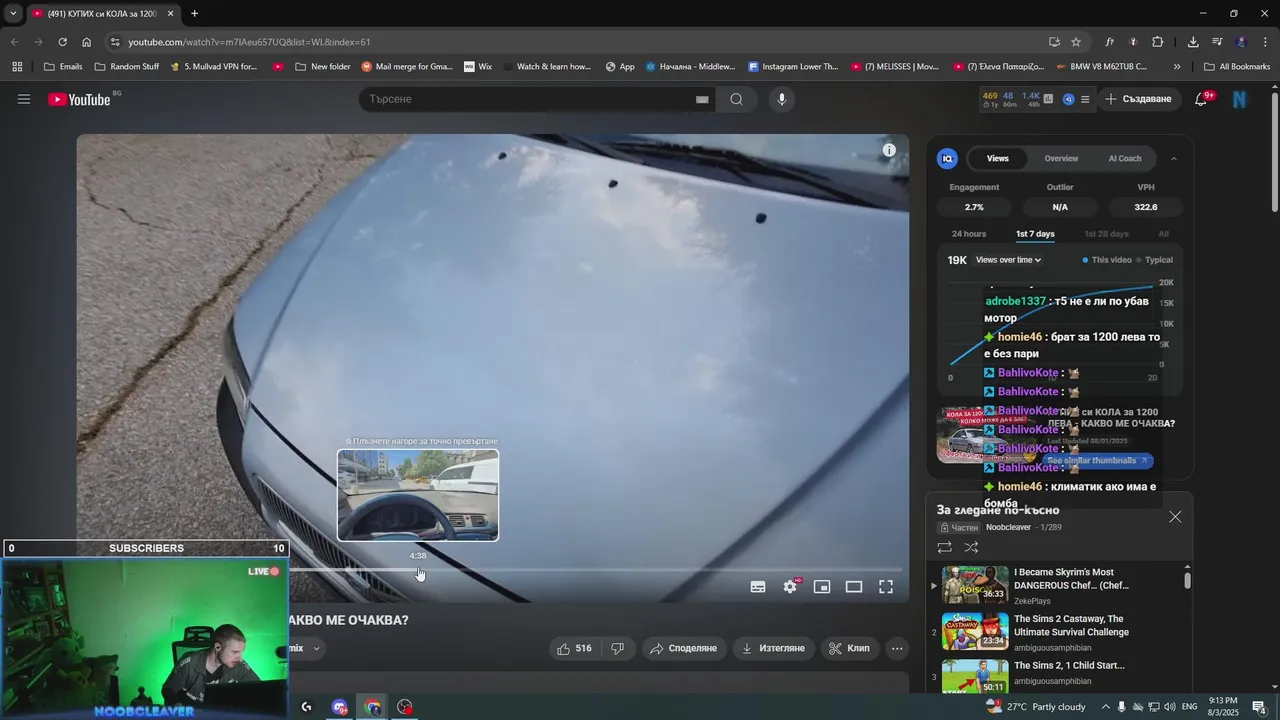The height and width of the screenshot is (720, 1280).
Task: Click the playlist panel scrollbar thumb
Action: point(1187,580)
